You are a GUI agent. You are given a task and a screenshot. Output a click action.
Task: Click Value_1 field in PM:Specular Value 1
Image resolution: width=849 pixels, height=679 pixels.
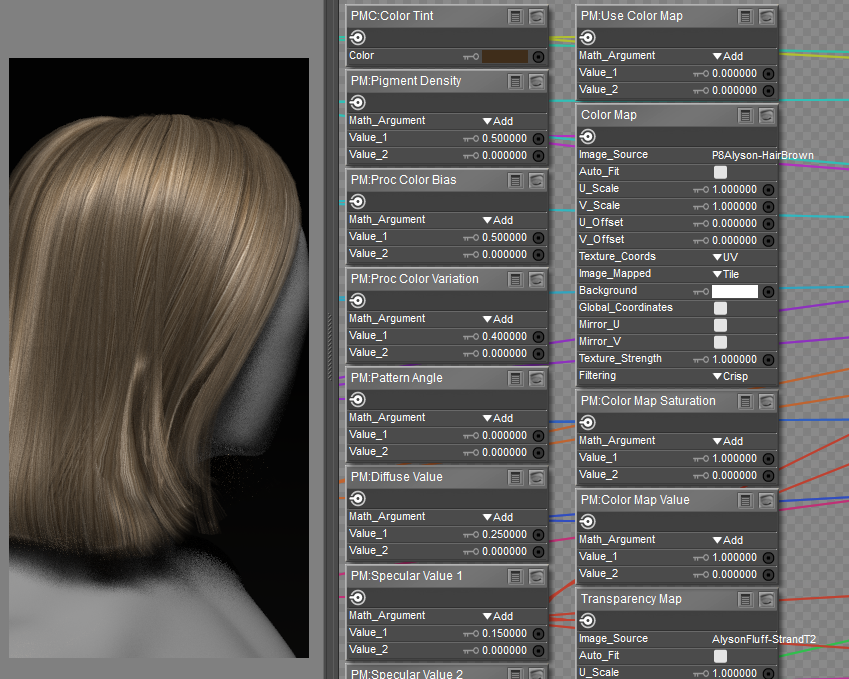(504, 633)
